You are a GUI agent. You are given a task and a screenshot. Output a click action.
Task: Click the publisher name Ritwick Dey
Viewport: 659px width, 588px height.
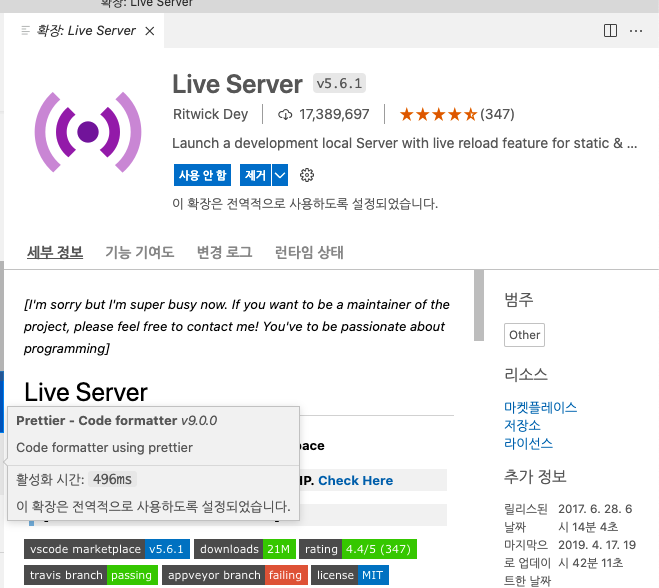pyautogui.click(x=211, y=114)
